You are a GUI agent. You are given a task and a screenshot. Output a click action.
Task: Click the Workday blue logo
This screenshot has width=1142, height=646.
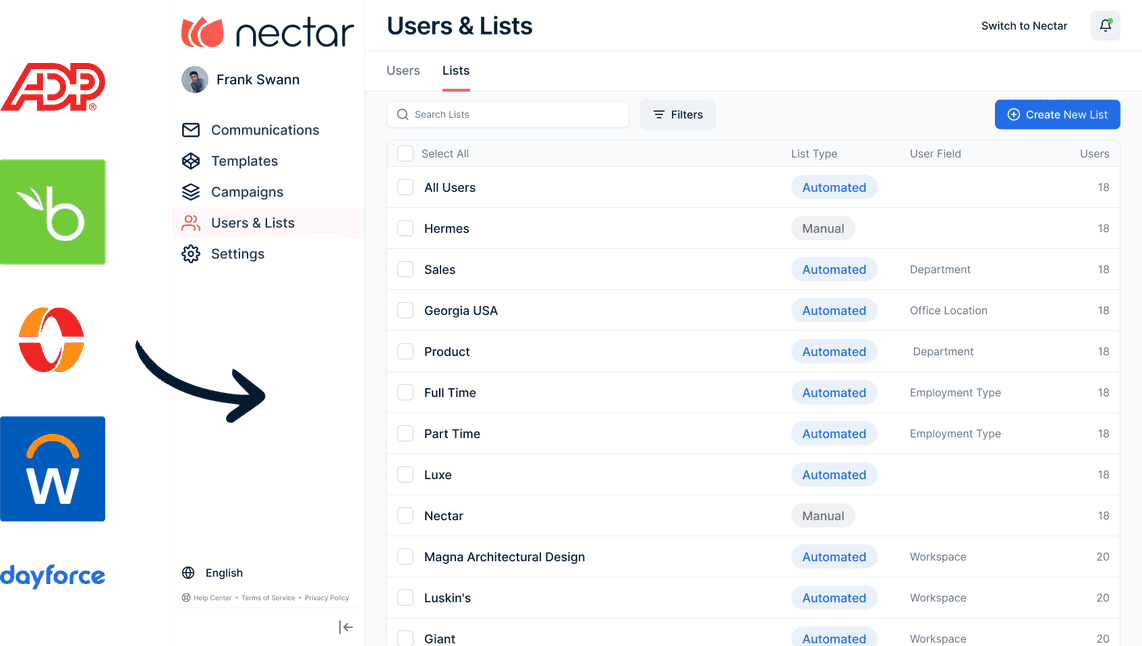pyautogui.click(x=52, y=469)
